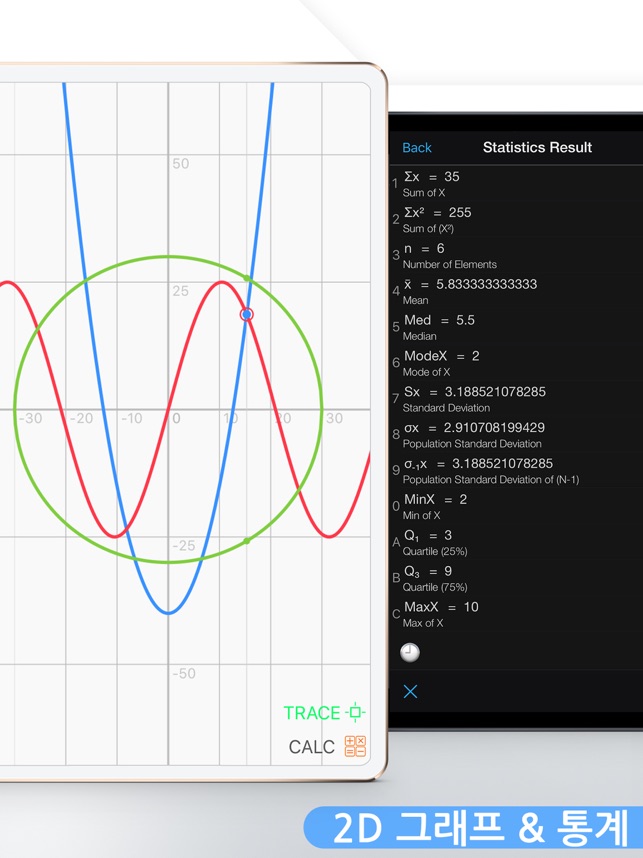Select the 'n = 6' result row

click(x=516, y=256)
